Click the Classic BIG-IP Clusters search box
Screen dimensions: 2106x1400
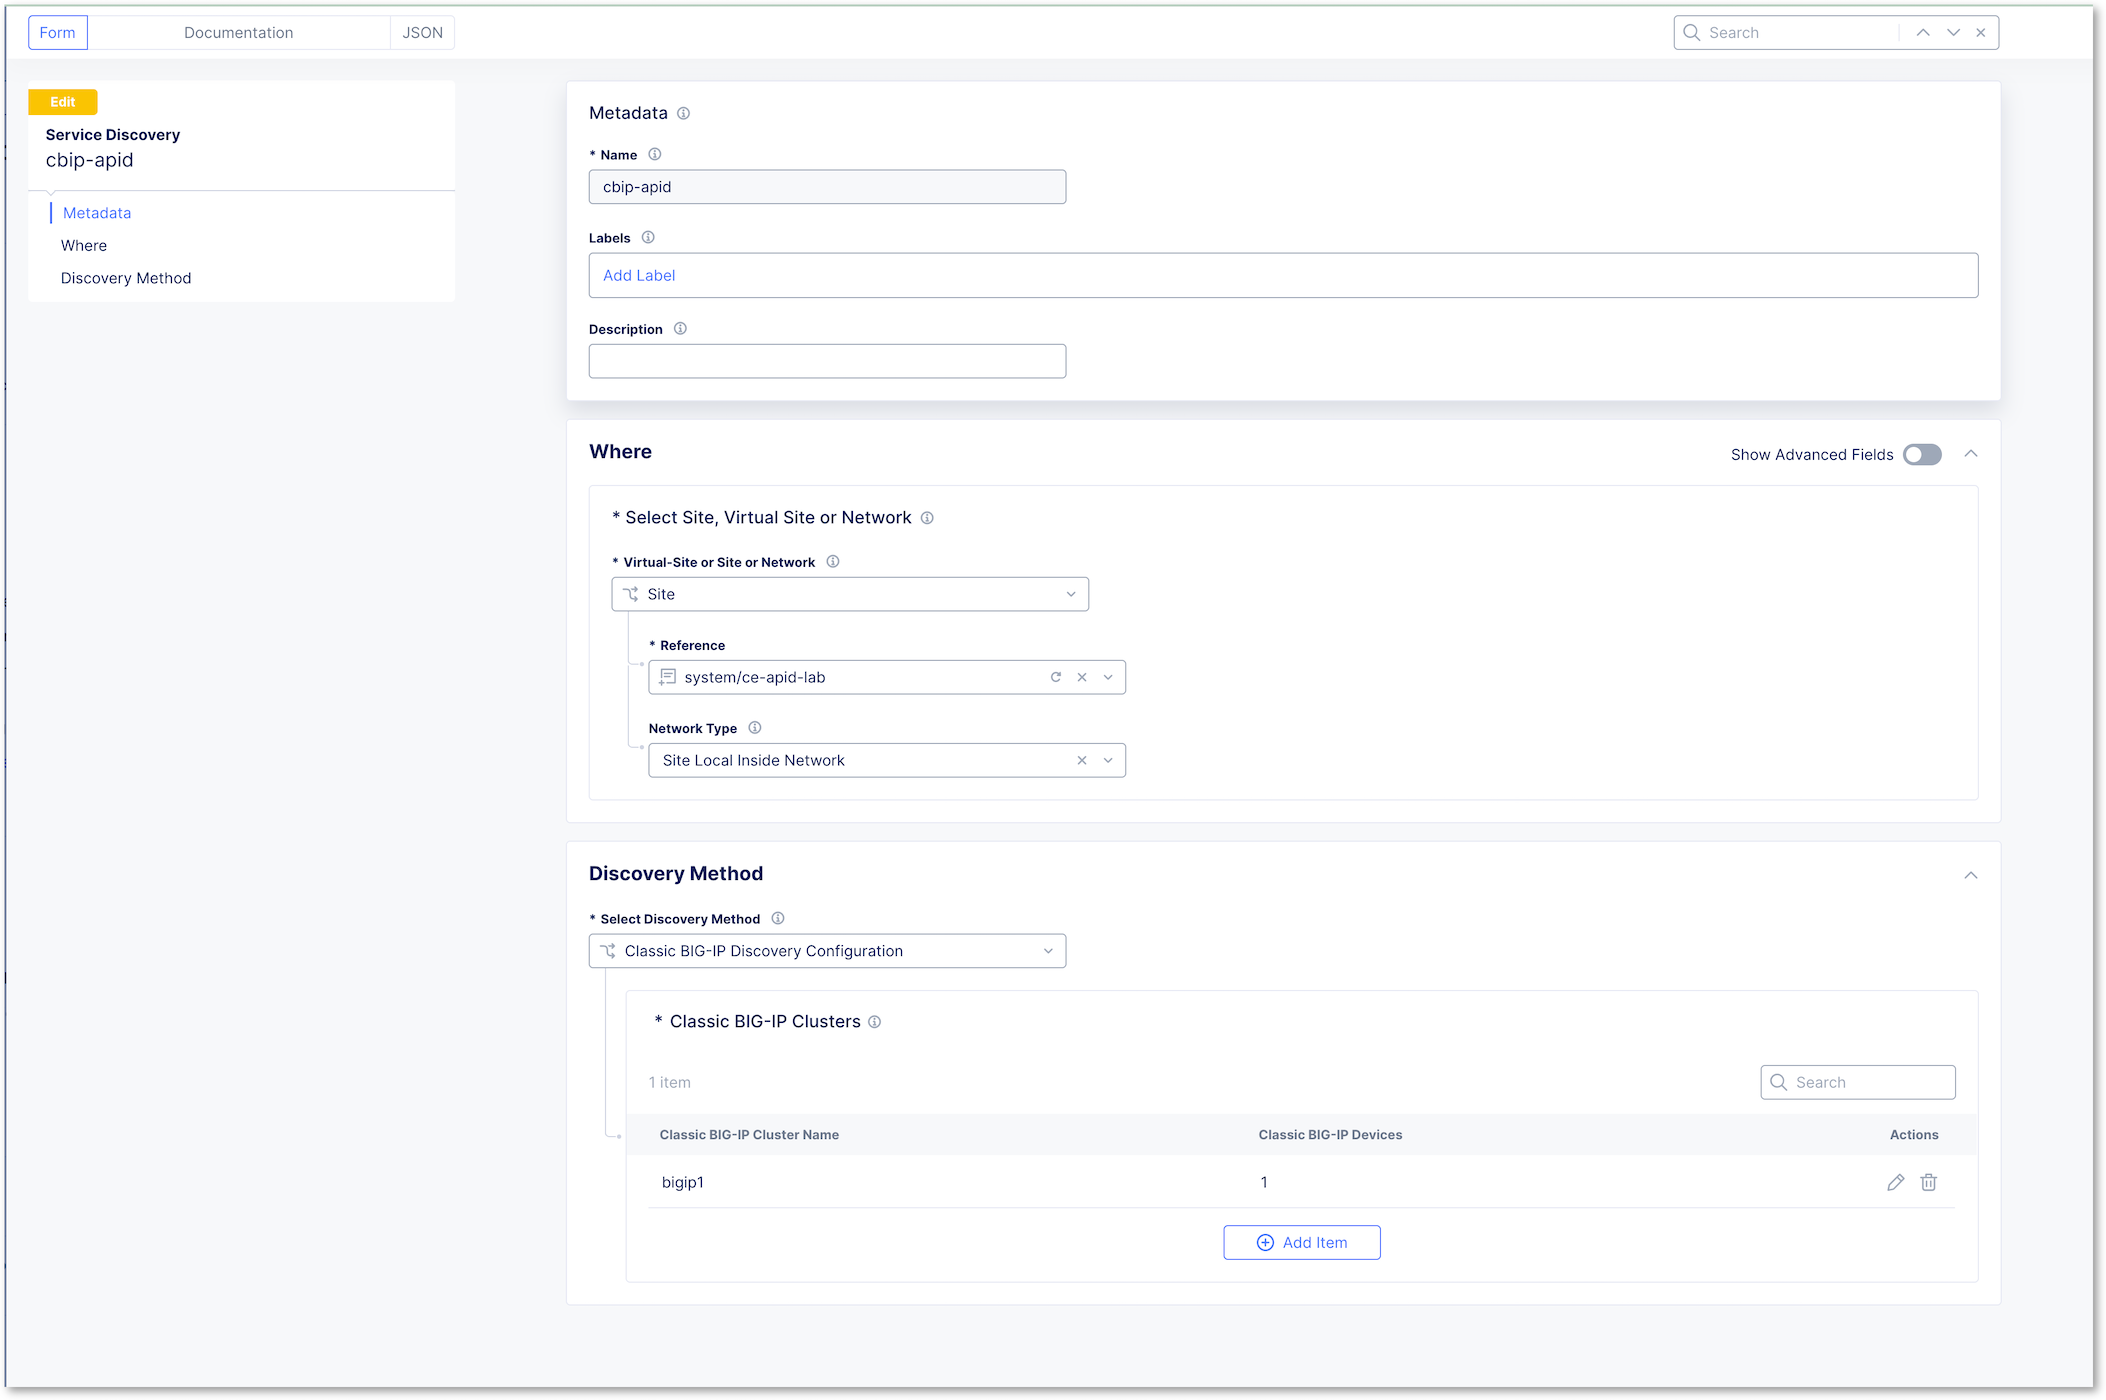(1858, 1082)
